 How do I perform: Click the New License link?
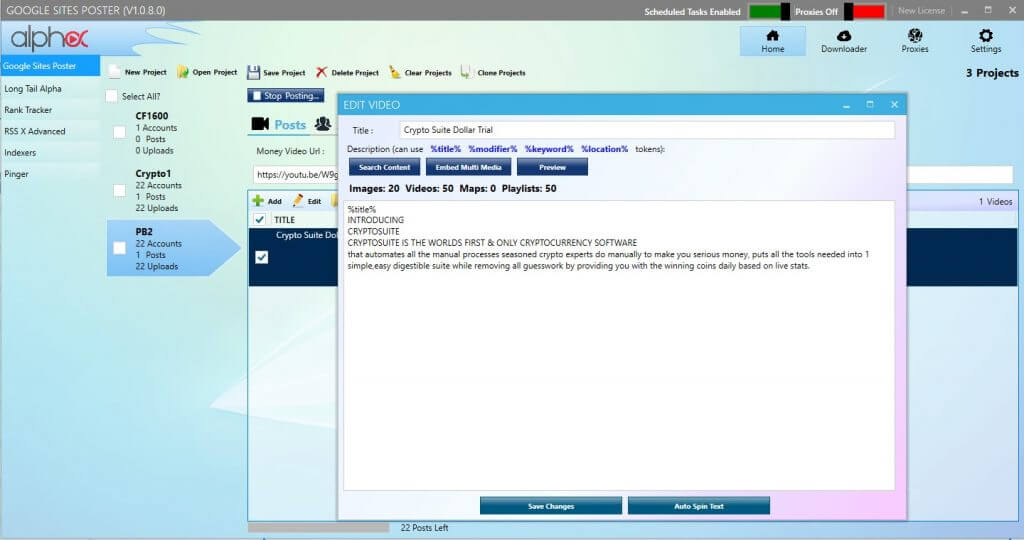[x=921, y=10]
